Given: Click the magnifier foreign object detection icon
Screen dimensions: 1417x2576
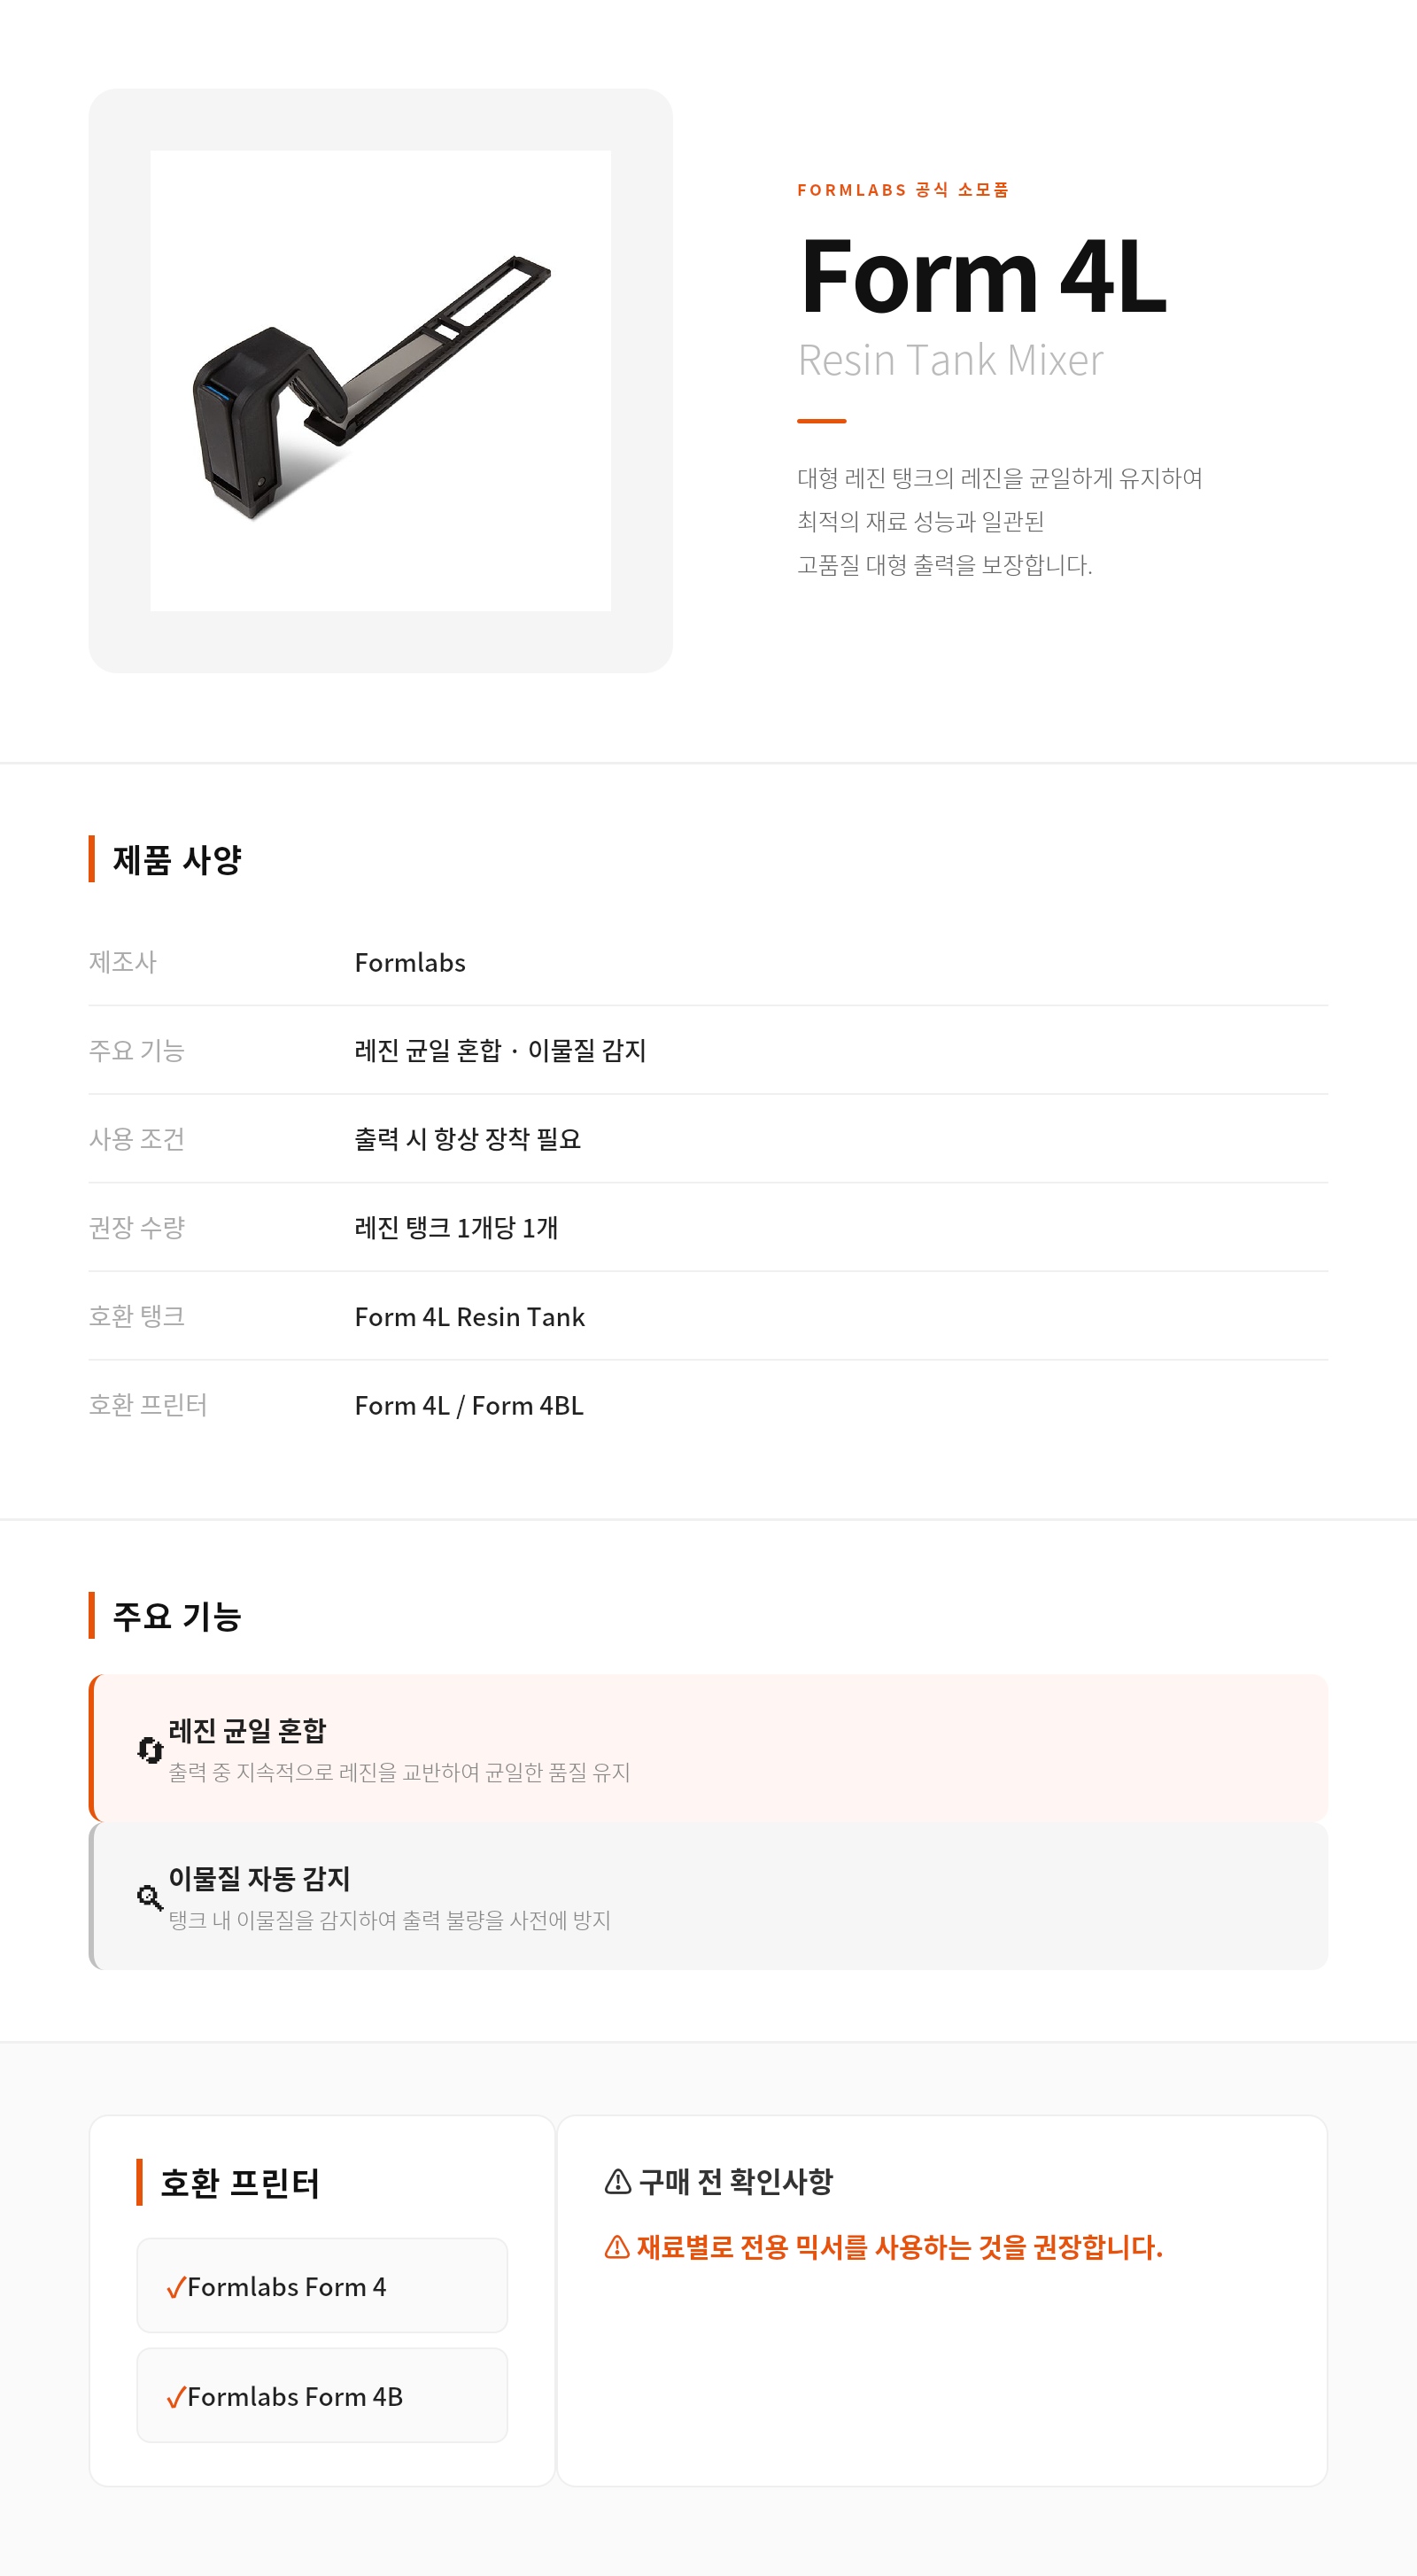Looking at the screenshot, I should tap(150, 1897).
